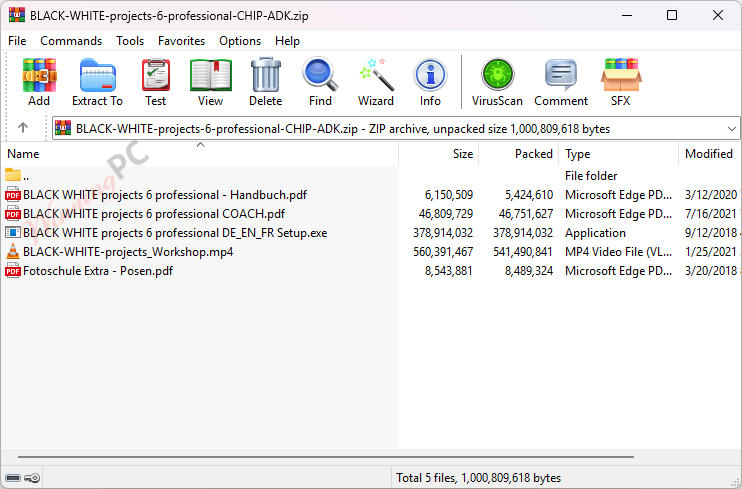Image resolution: width=742 pixels, height=489 pixels.
Task: Click packed value 8,489,324
Action: 529,271
